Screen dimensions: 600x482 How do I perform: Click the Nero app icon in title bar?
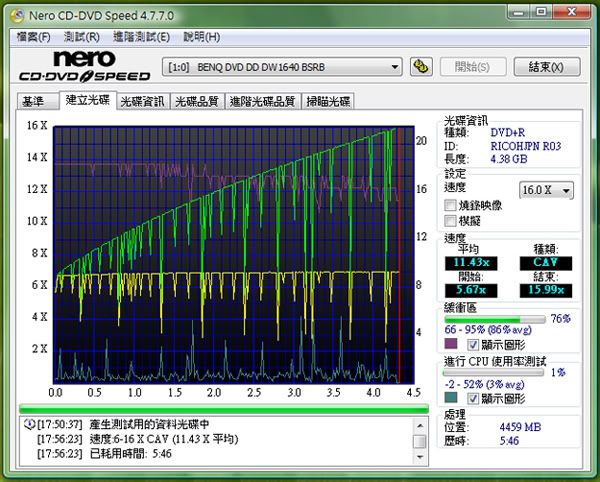pos(17,16)
